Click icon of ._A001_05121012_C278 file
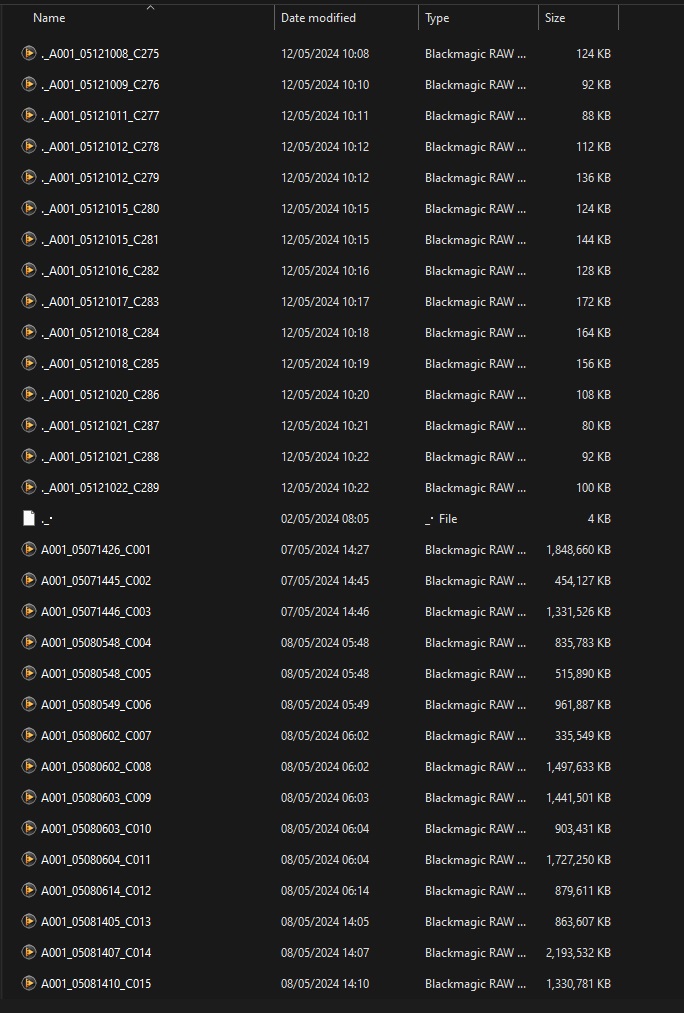 [x=28, y=146]
